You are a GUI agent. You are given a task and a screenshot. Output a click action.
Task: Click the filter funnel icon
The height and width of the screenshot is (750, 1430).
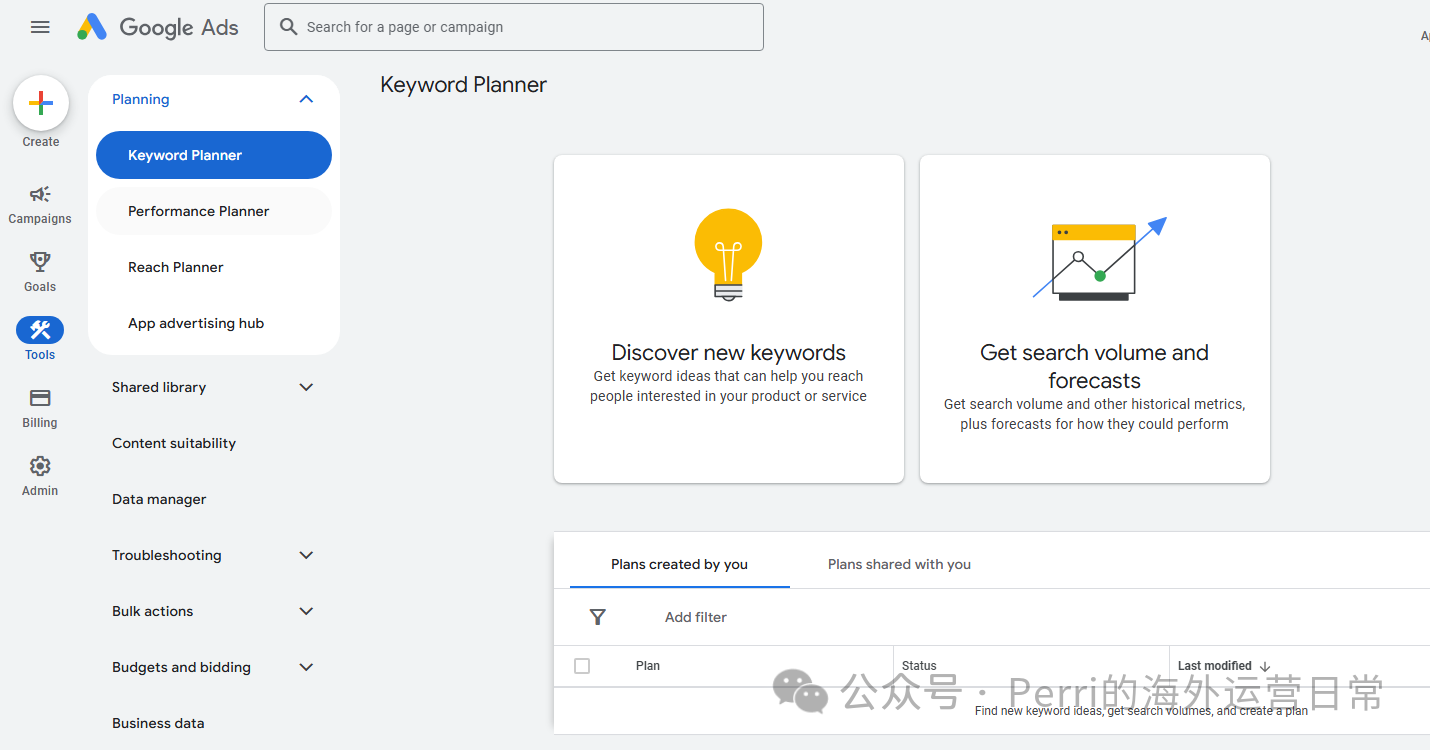click(598, 617)
